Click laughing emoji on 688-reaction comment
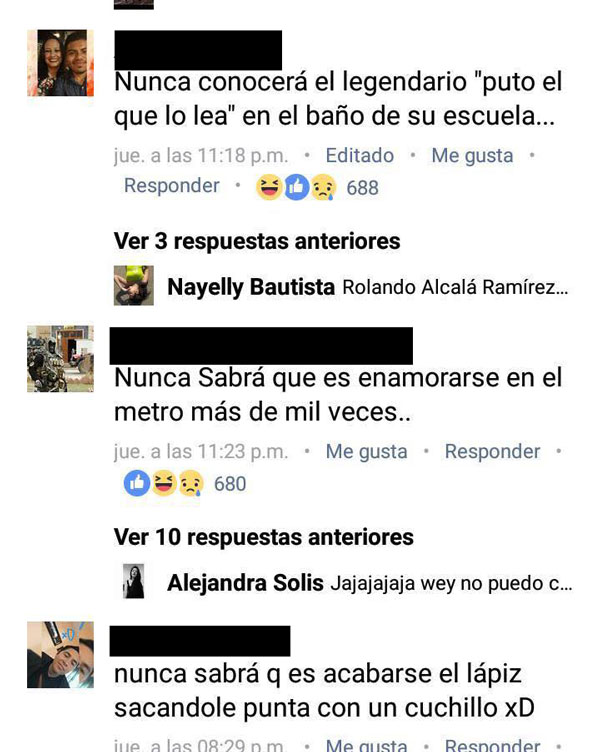The height and width of the screenshot is (752, 600). coord(269,187)
